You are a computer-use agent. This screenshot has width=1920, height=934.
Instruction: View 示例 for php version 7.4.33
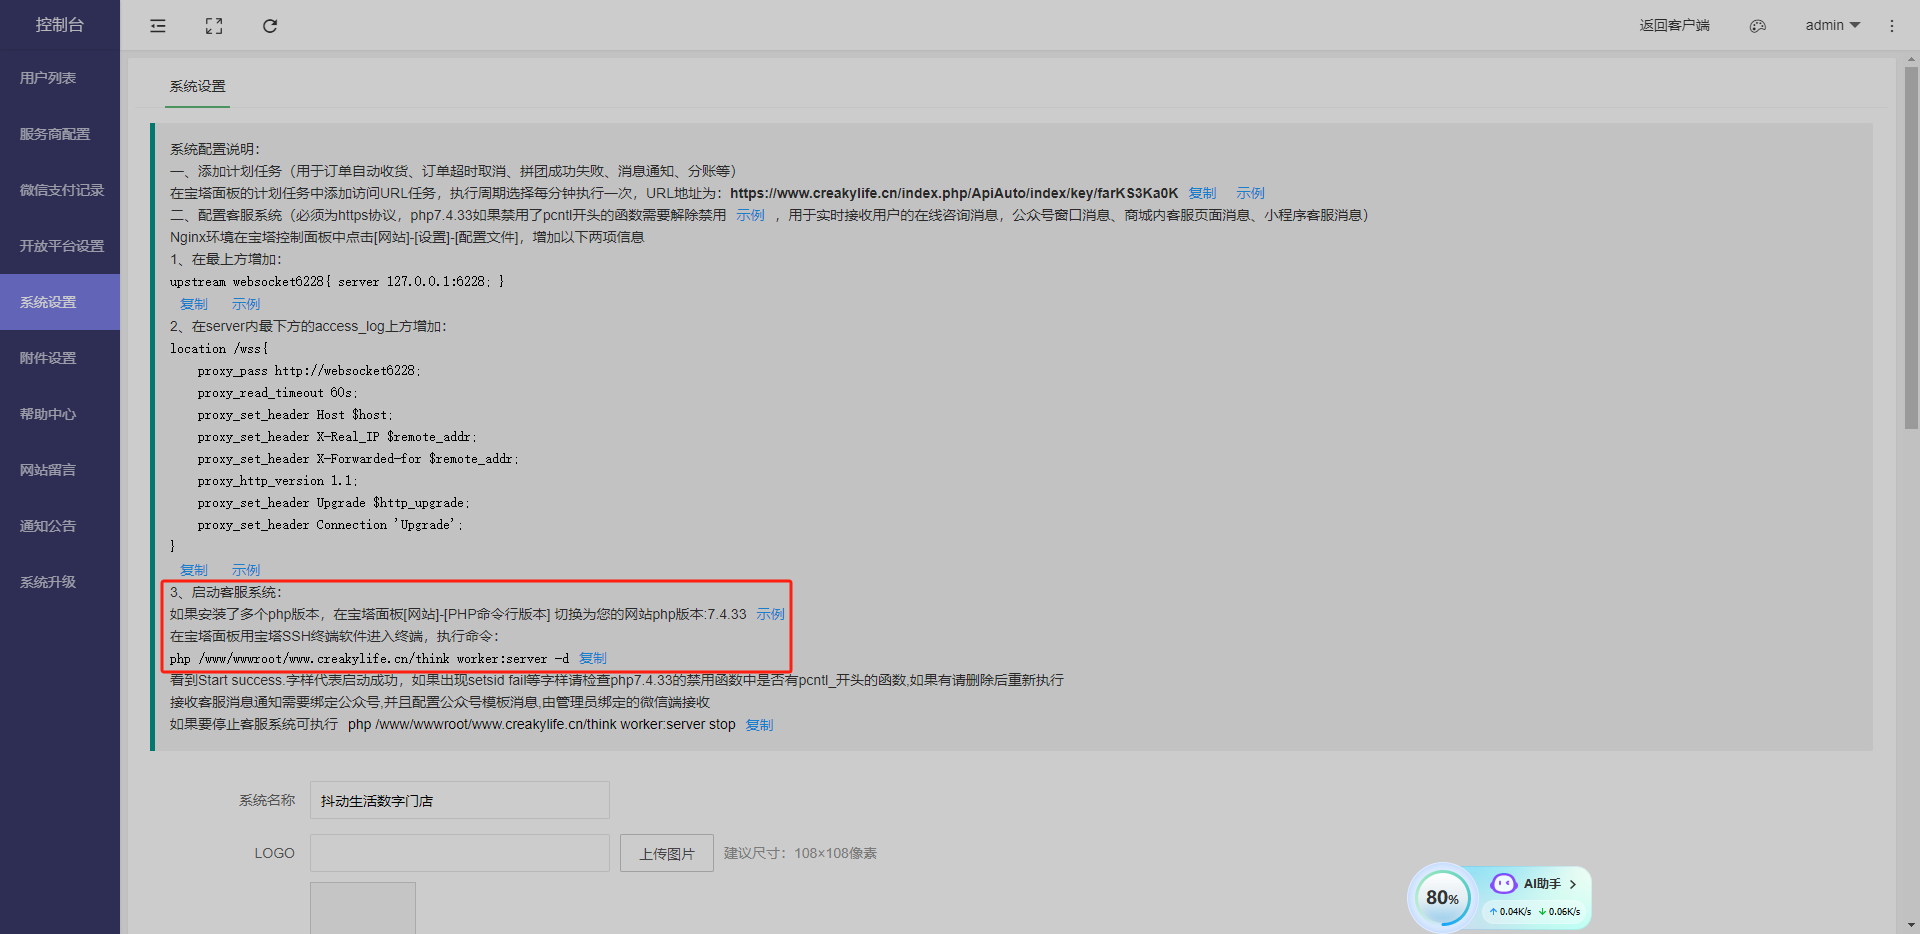coord(770,614)
